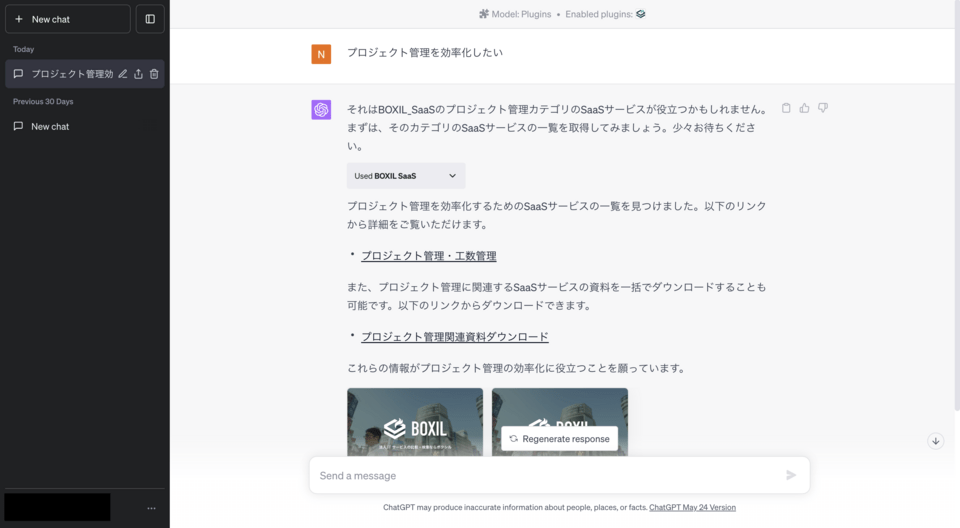Screen dimensions: 960x528
Task: Open the プロジェクト管理関連資料ダウンロード link
Action: click(454, 337)
